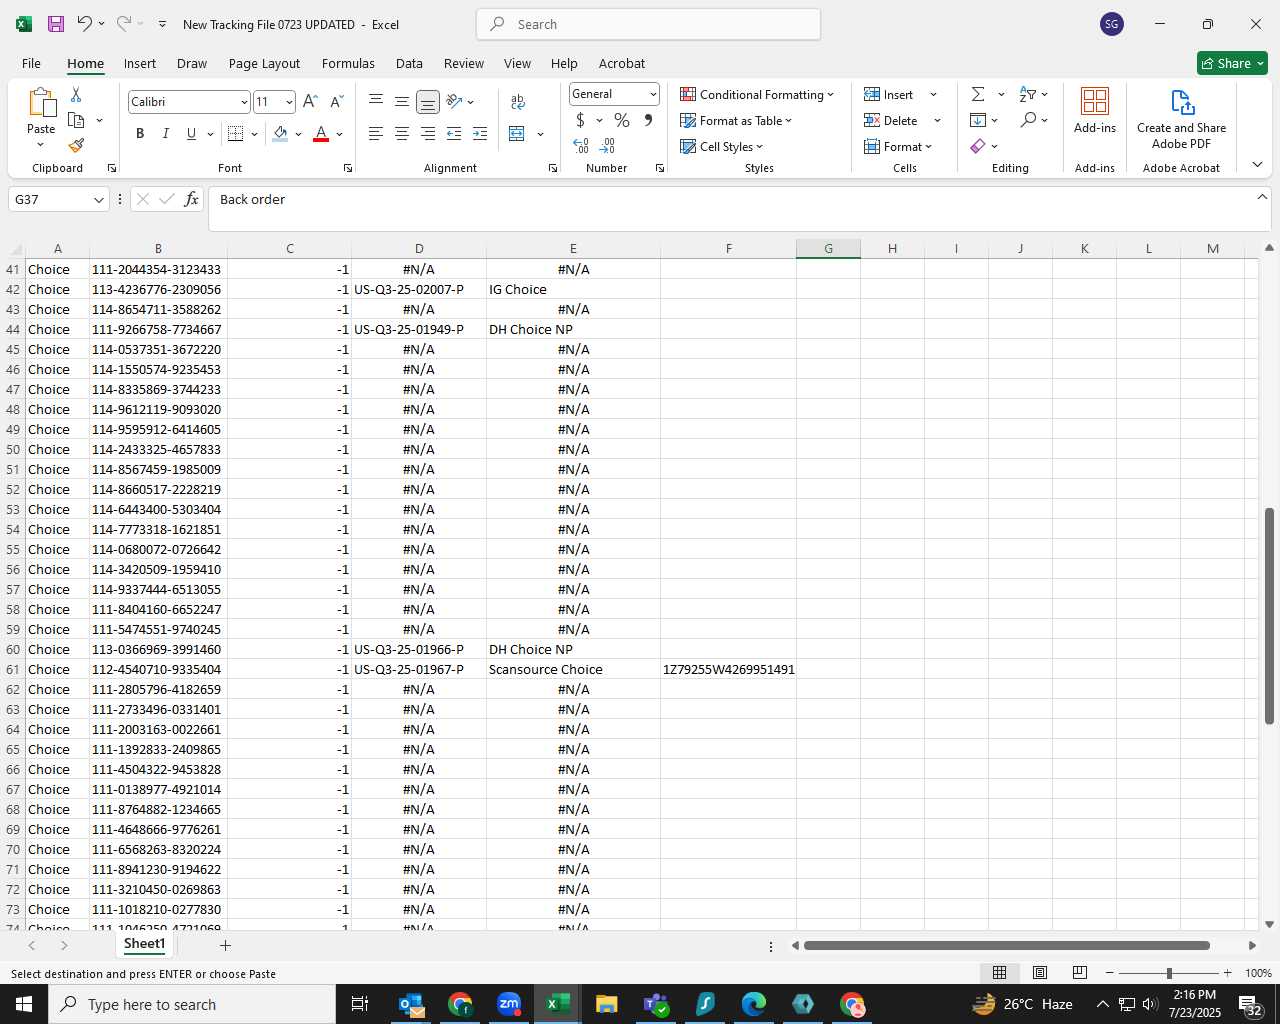Open the File menu
This screenshot has width=1280, height=1024.
coord(32,63)
